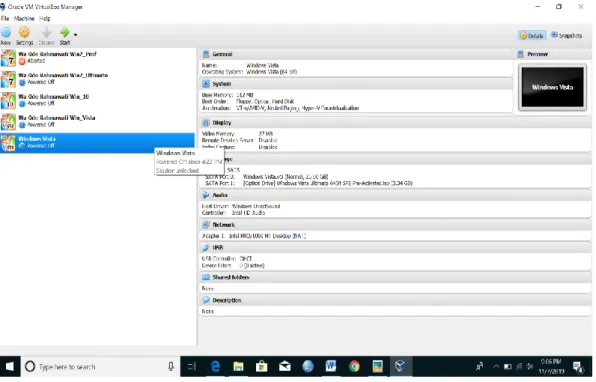The width and height of the screenshot is (596, 382).
Task: Click the taskbar microphone icon
Action: [171, 366]
